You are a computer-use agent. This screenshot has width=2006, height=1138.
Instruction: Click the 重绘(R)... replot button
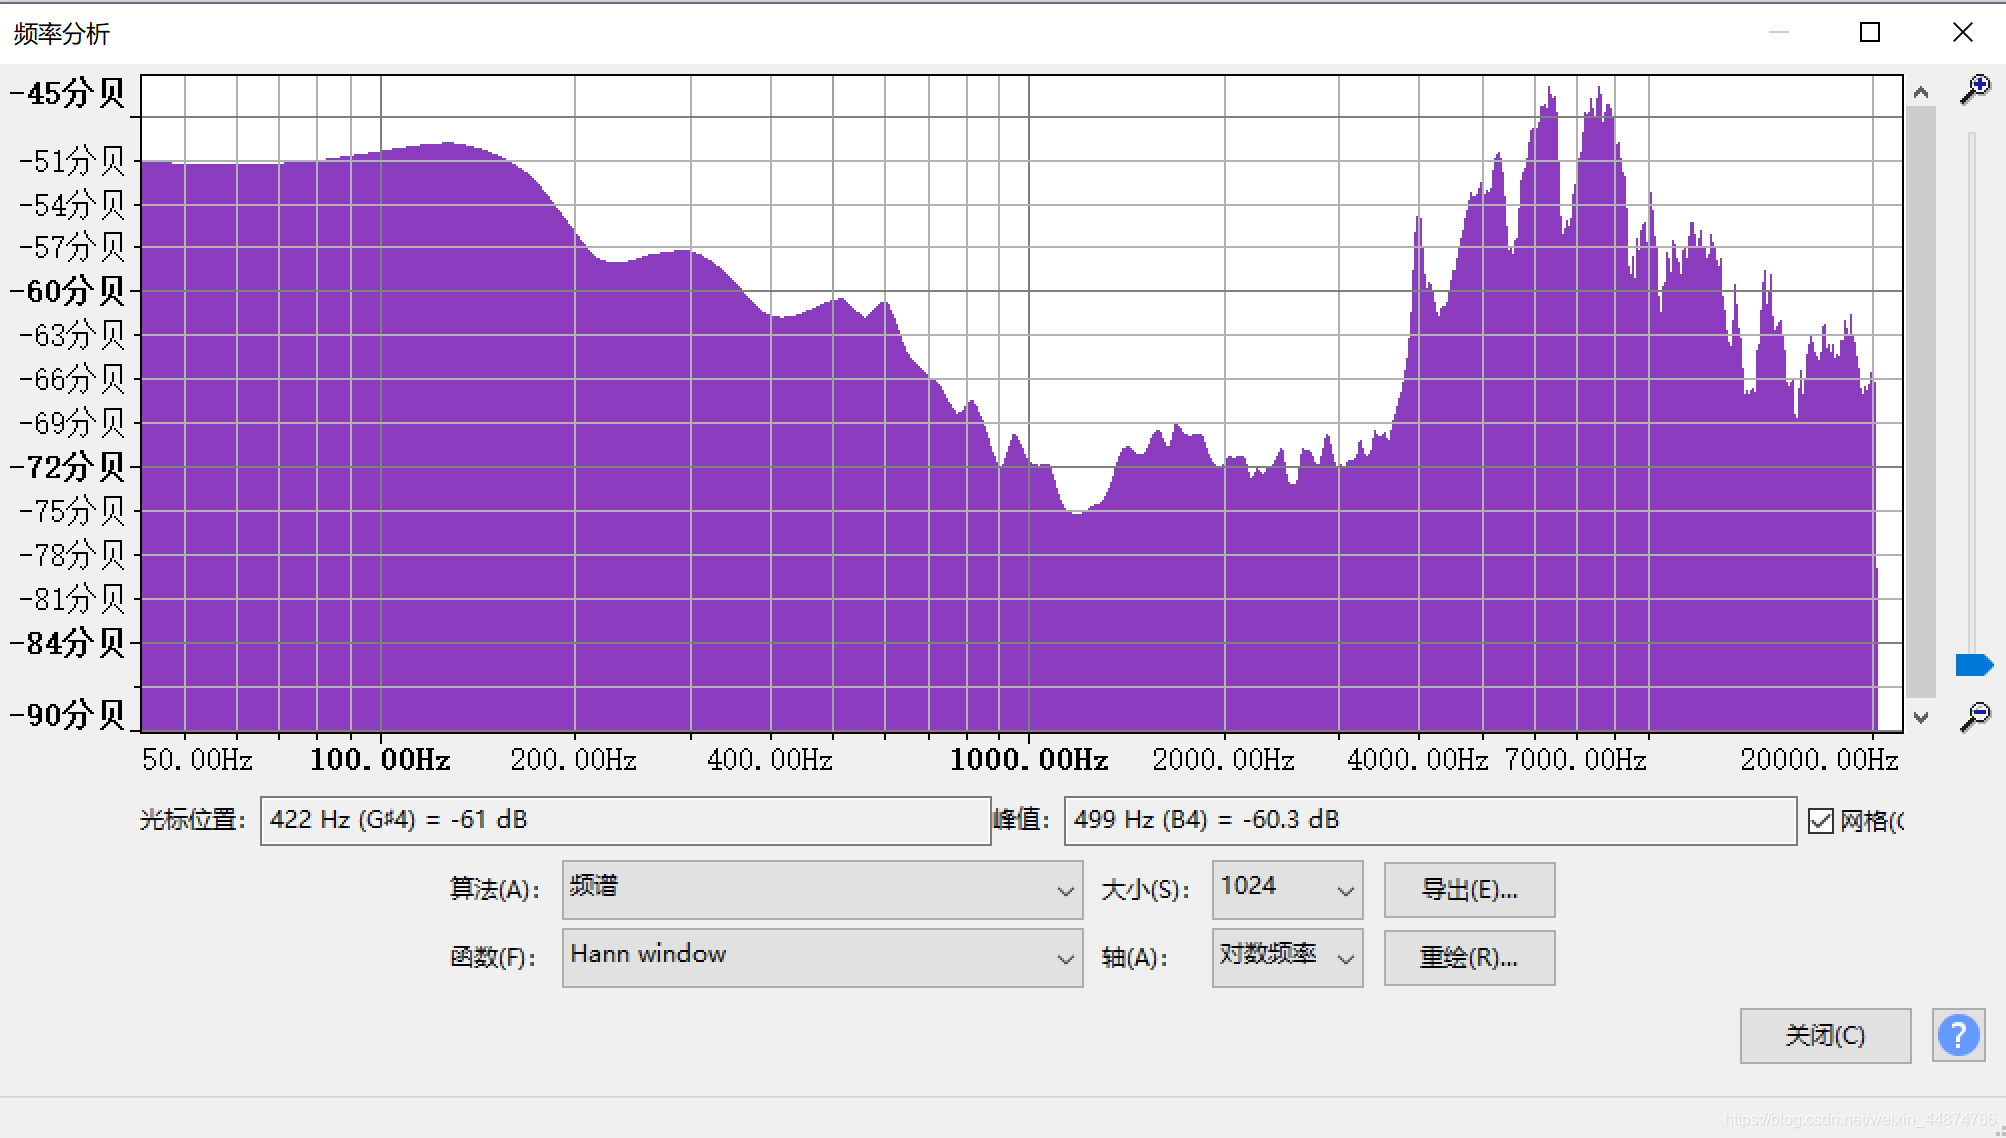click(1469, 957)
